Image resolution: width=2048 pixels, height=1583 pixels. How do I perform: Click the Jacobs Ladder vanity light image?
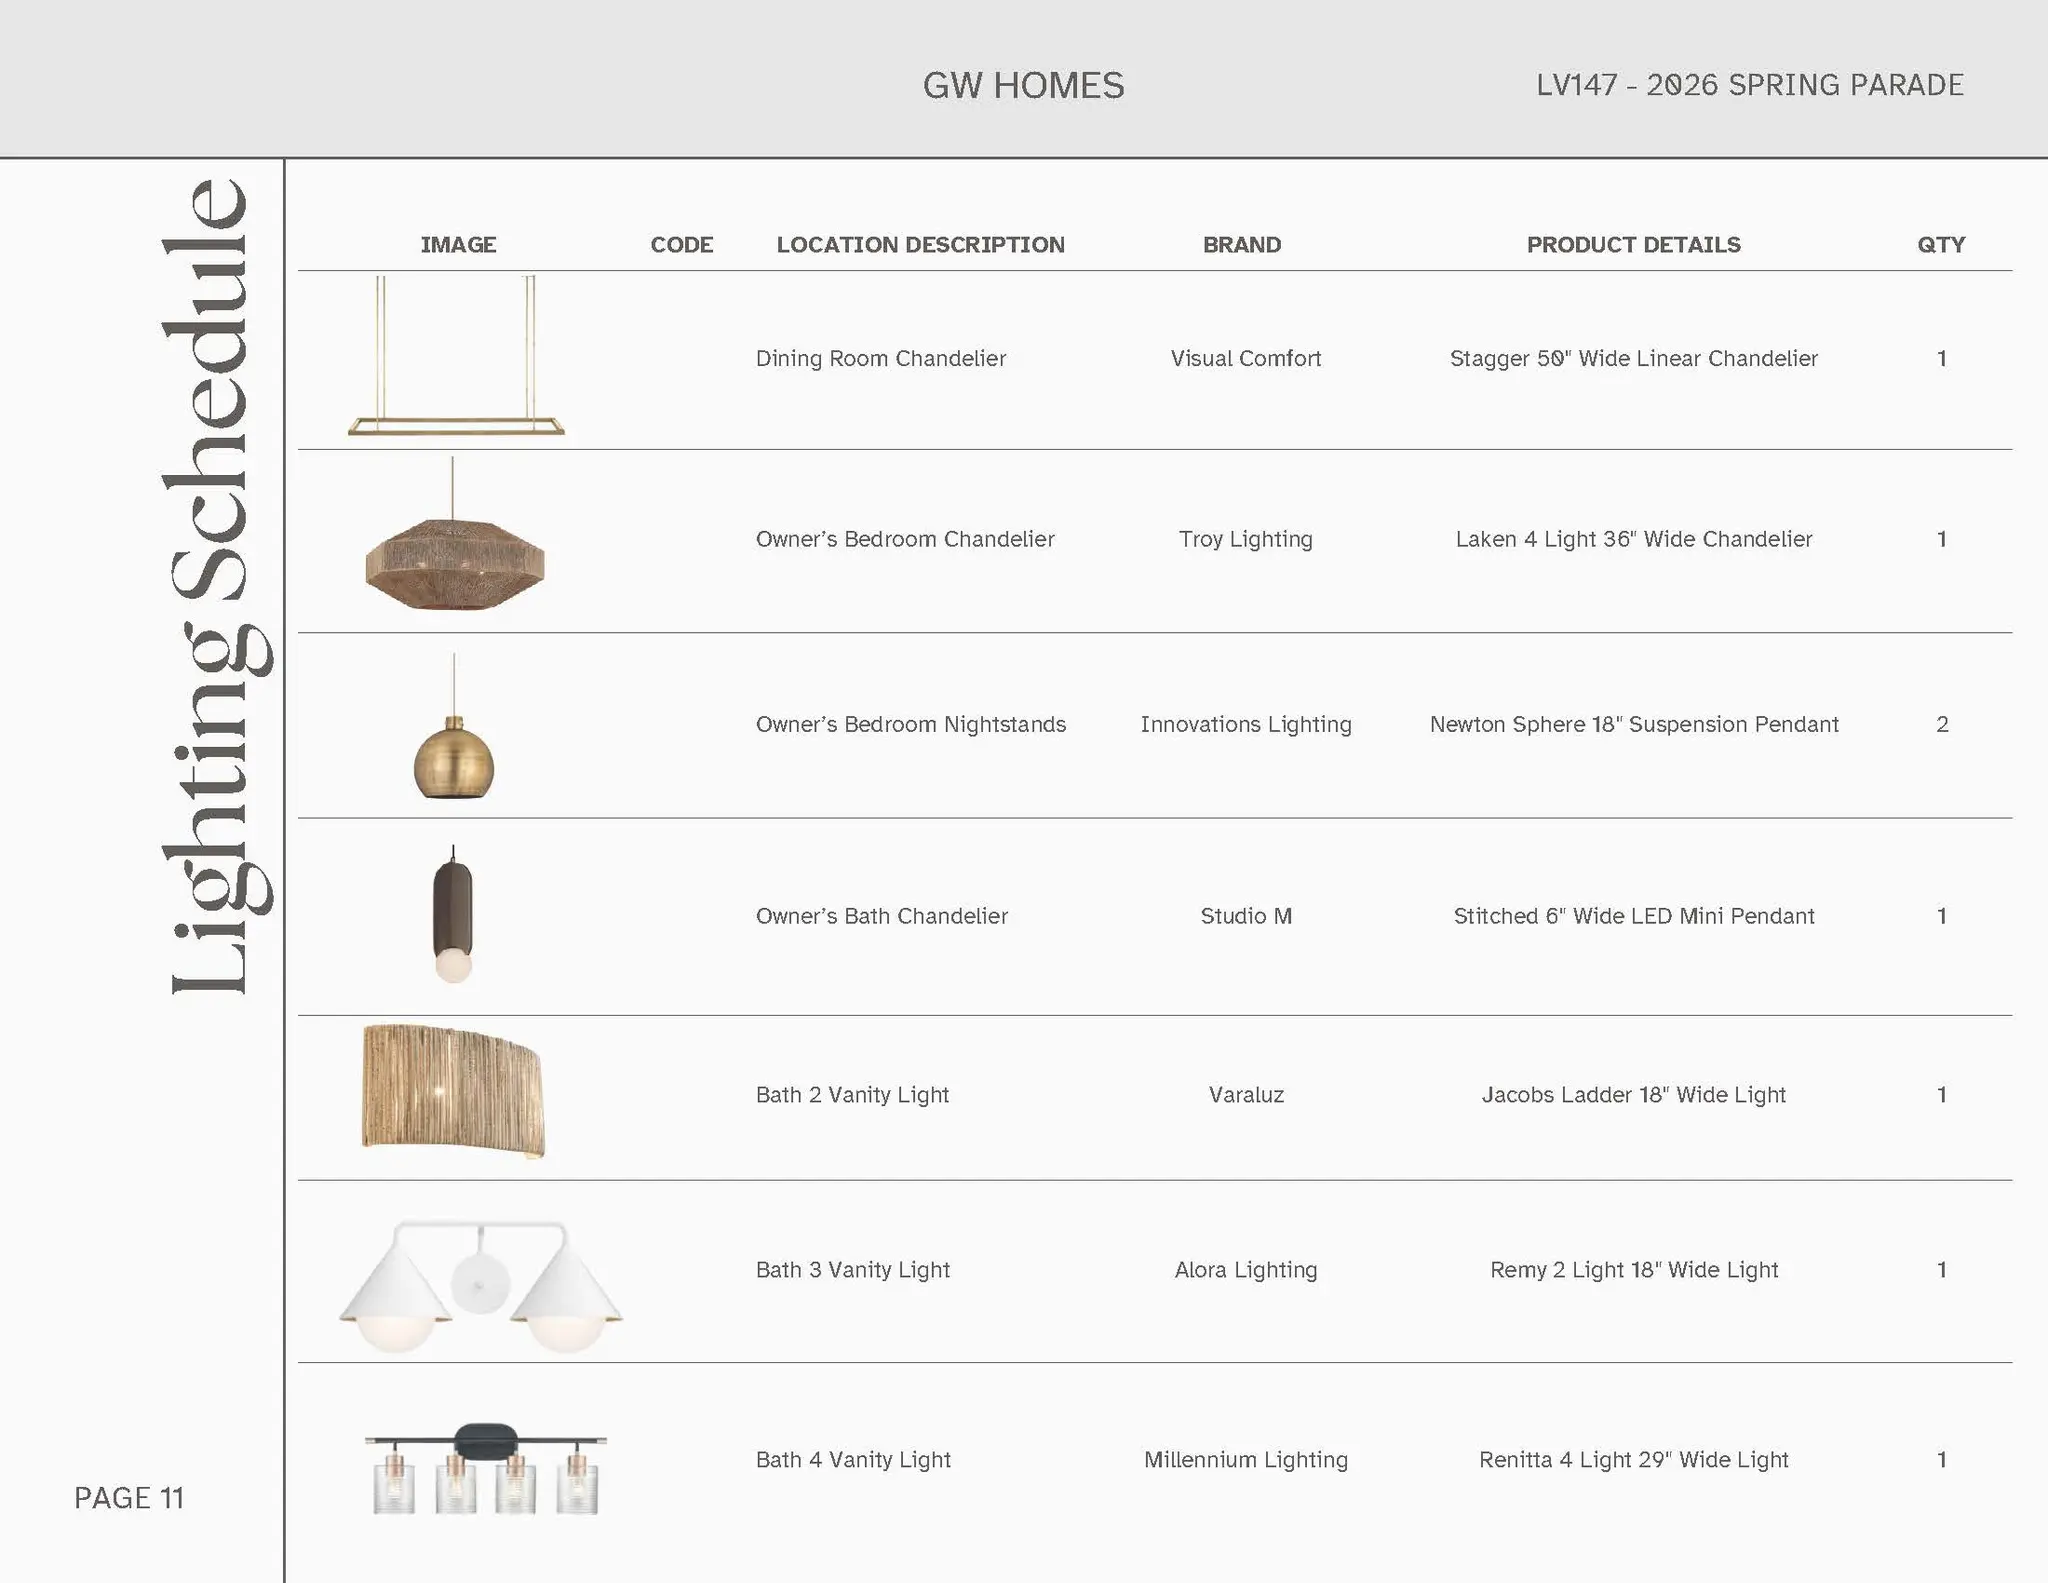point(453,1091)
